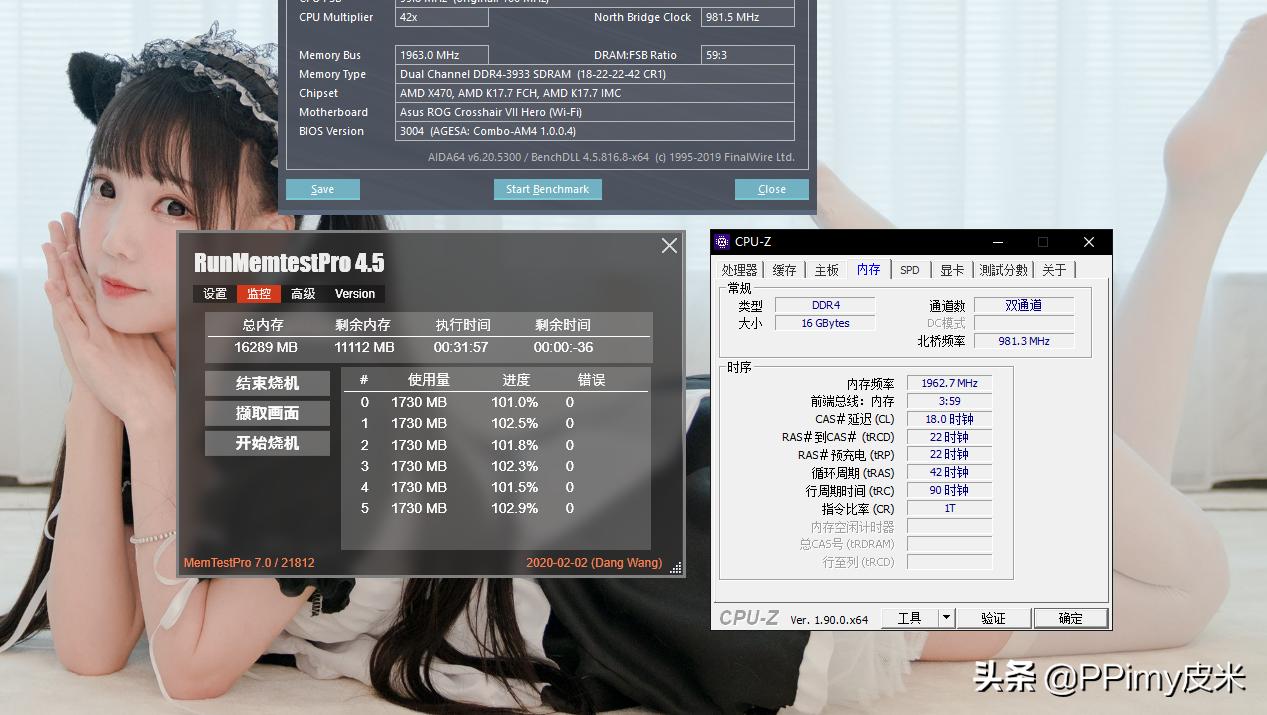View the SPD tab in CPU-Z
The width and height of the screenshot is (1267, 715).
click(911, 269)
